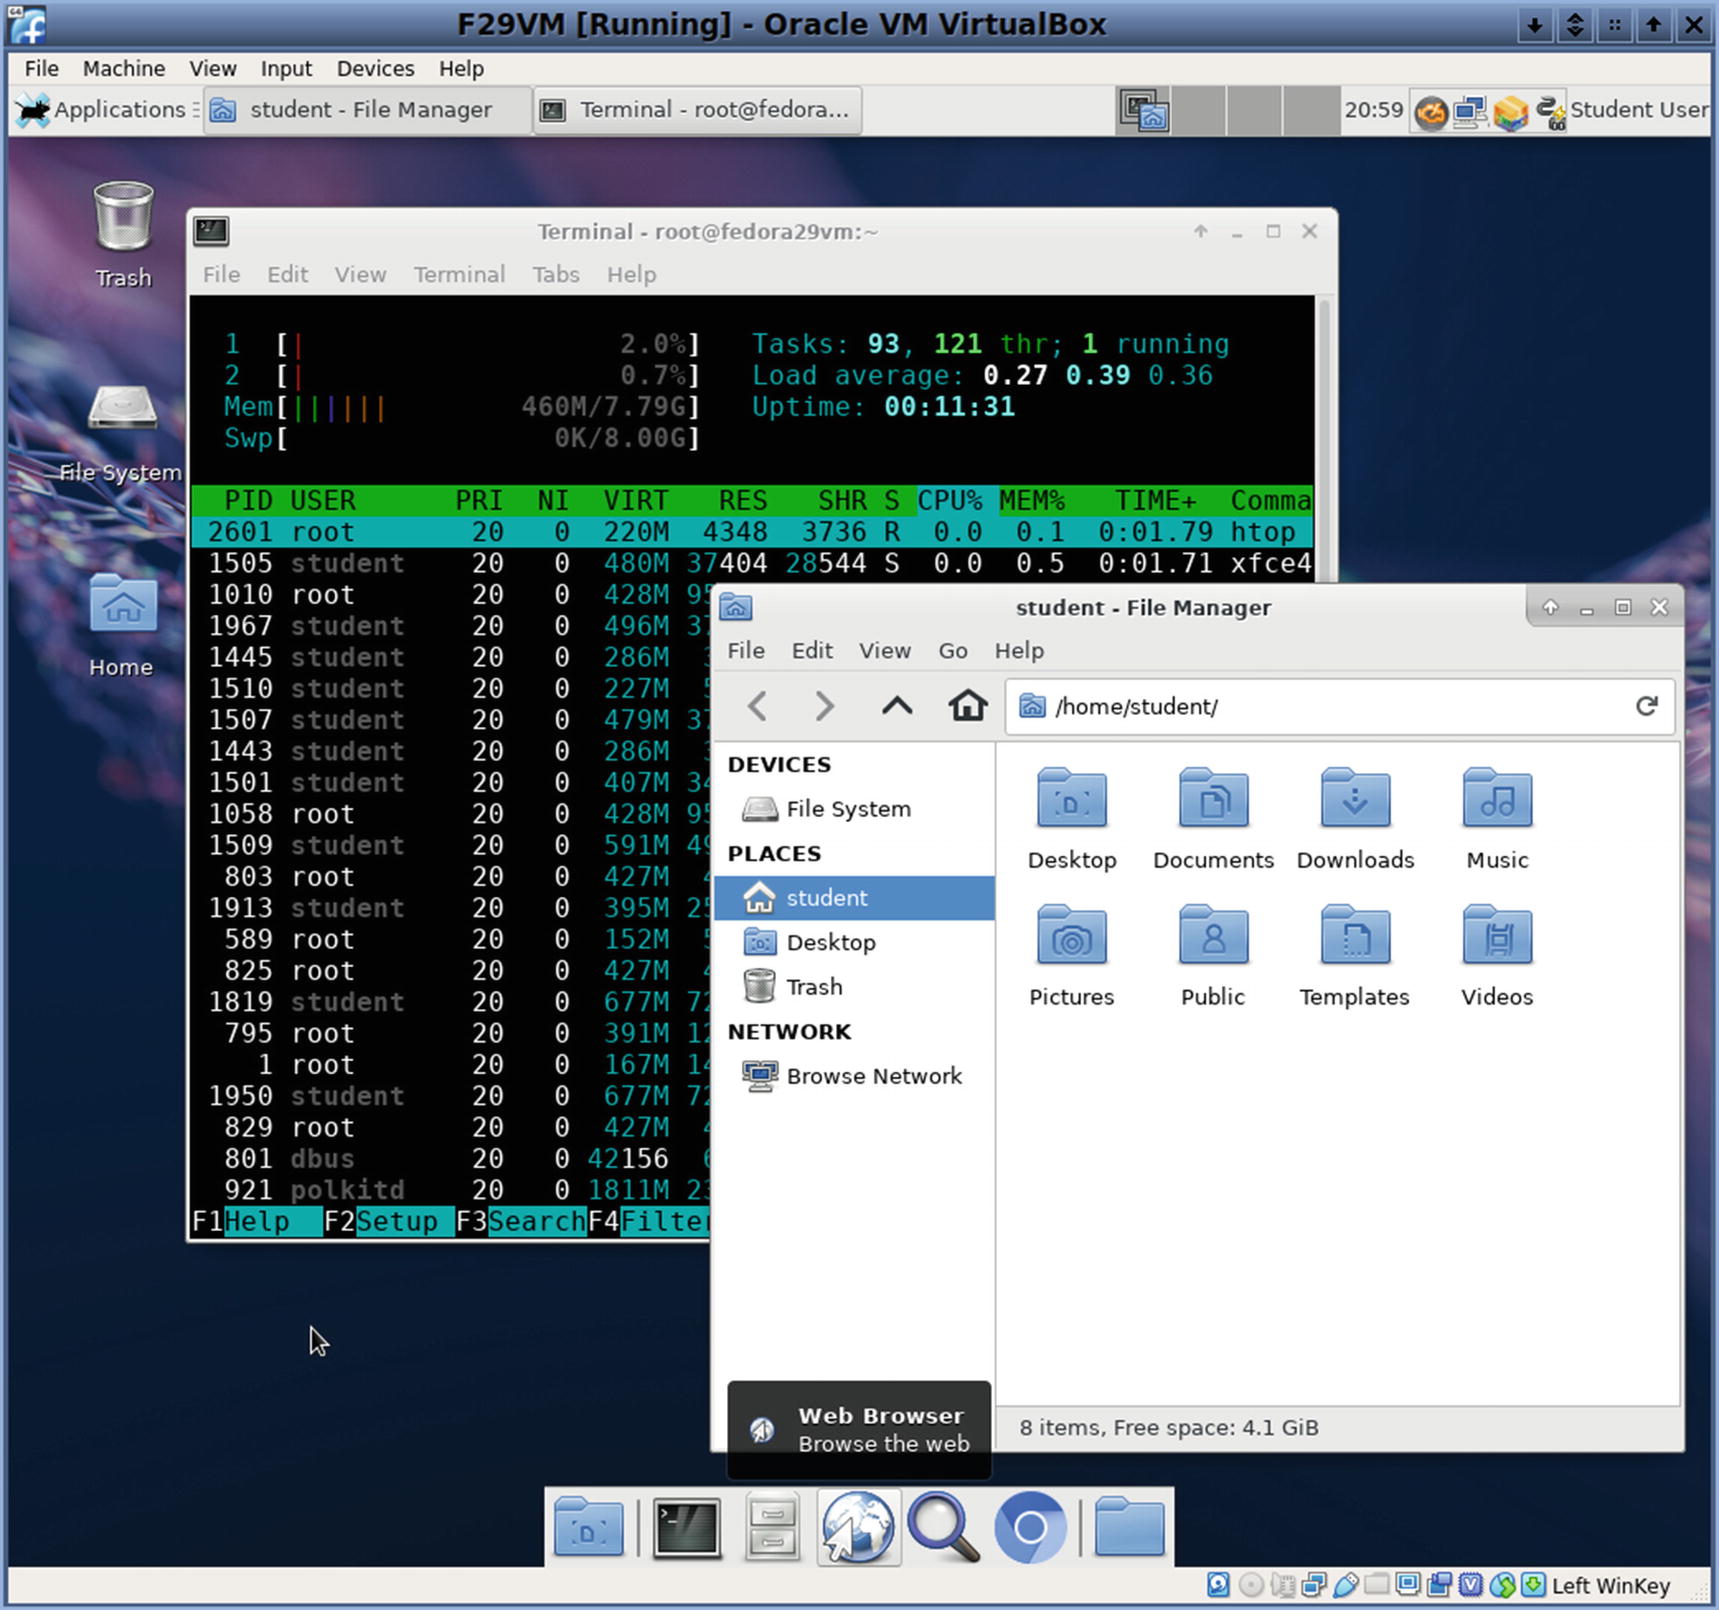The height and width of the screenshot is (1610, 1719).
Task: Open File Manager cabinet icon in dock
Action: pyautogui.click(x=772, y=1527)
